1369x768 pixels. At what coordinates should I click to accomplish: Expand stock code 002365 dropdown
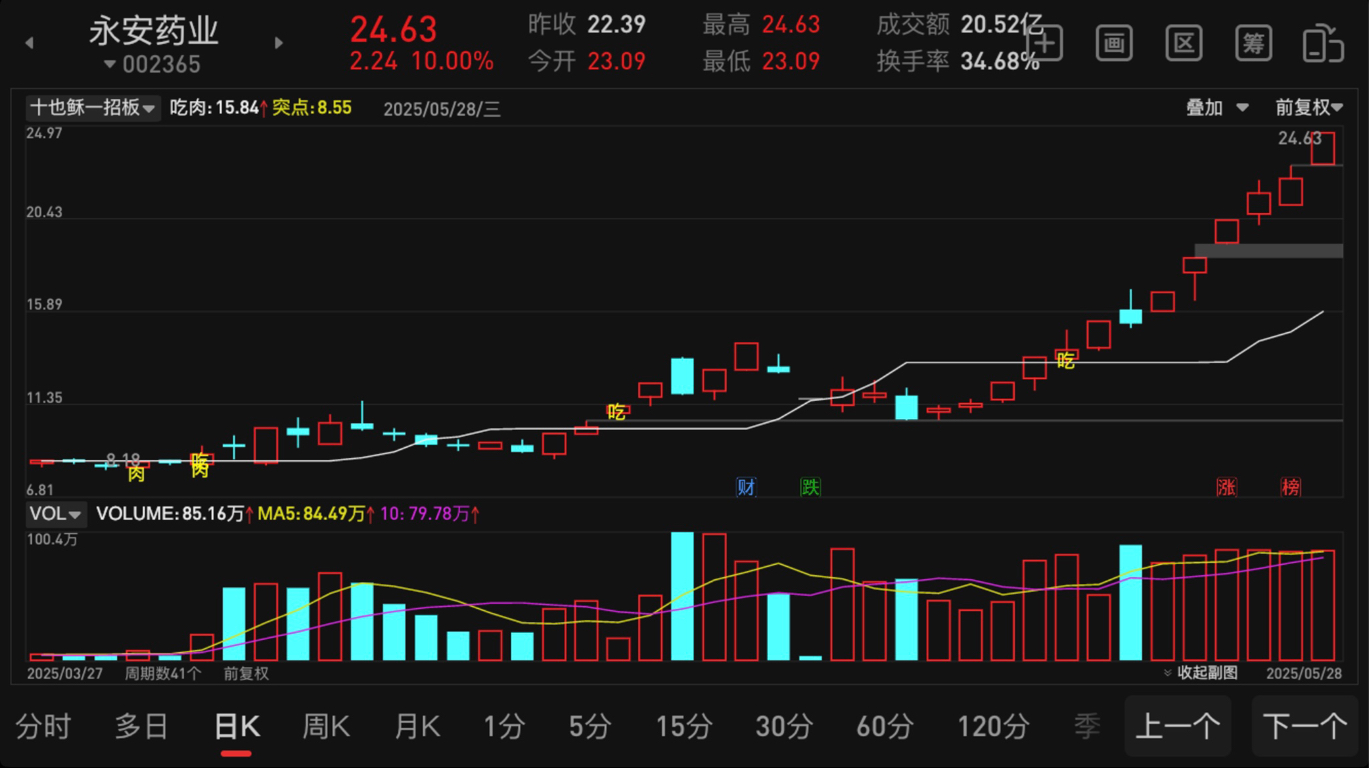pos(153,65)
